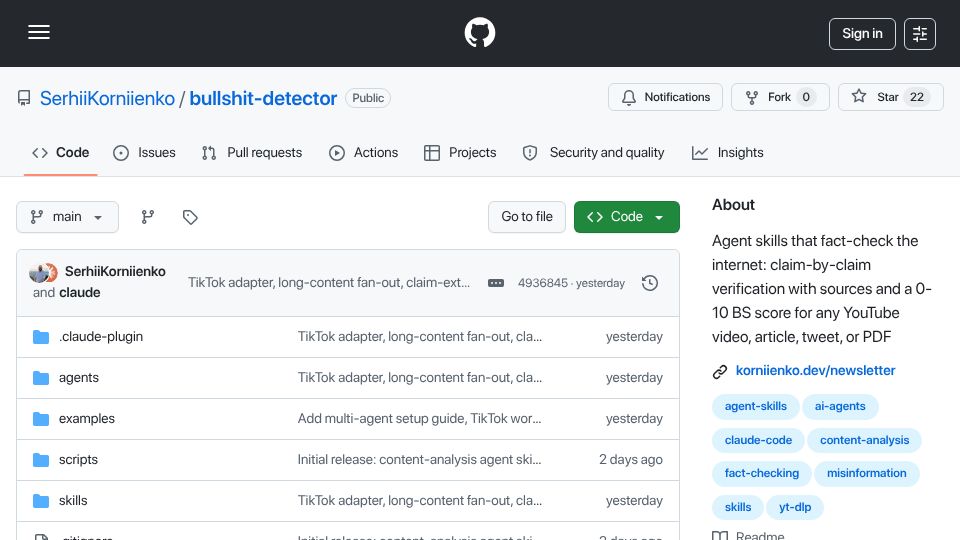Click the star count 22
960x540 pixels.
coord(917,97)
